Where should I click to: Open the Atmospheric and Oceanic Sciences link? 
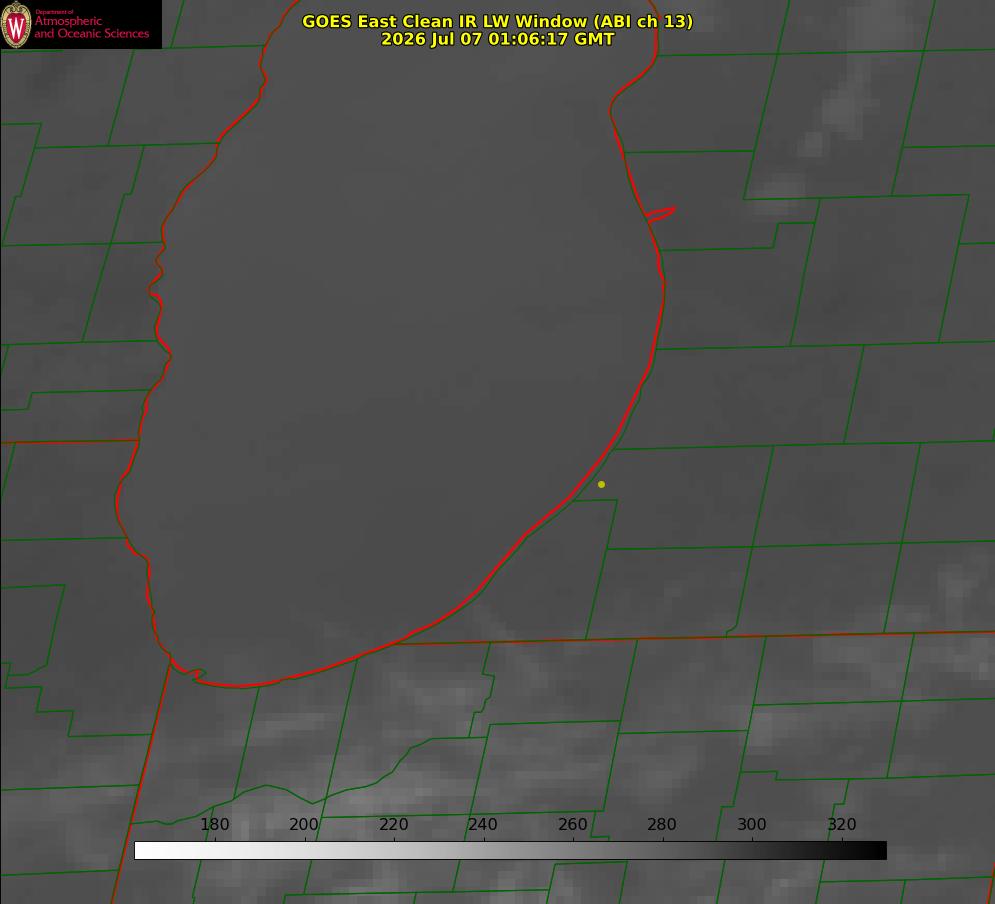(x=91, y=27)
